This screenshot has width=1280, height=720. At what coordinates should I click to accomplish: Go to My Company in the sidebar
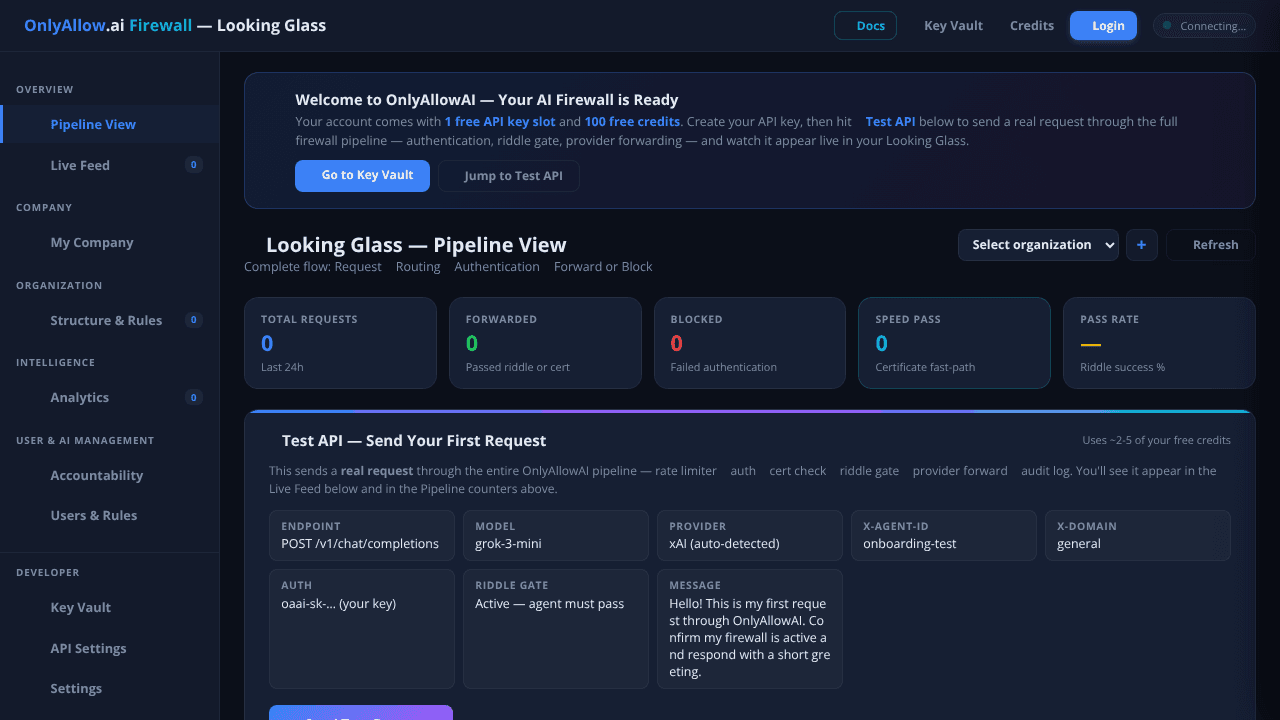[x=110, y=242]
